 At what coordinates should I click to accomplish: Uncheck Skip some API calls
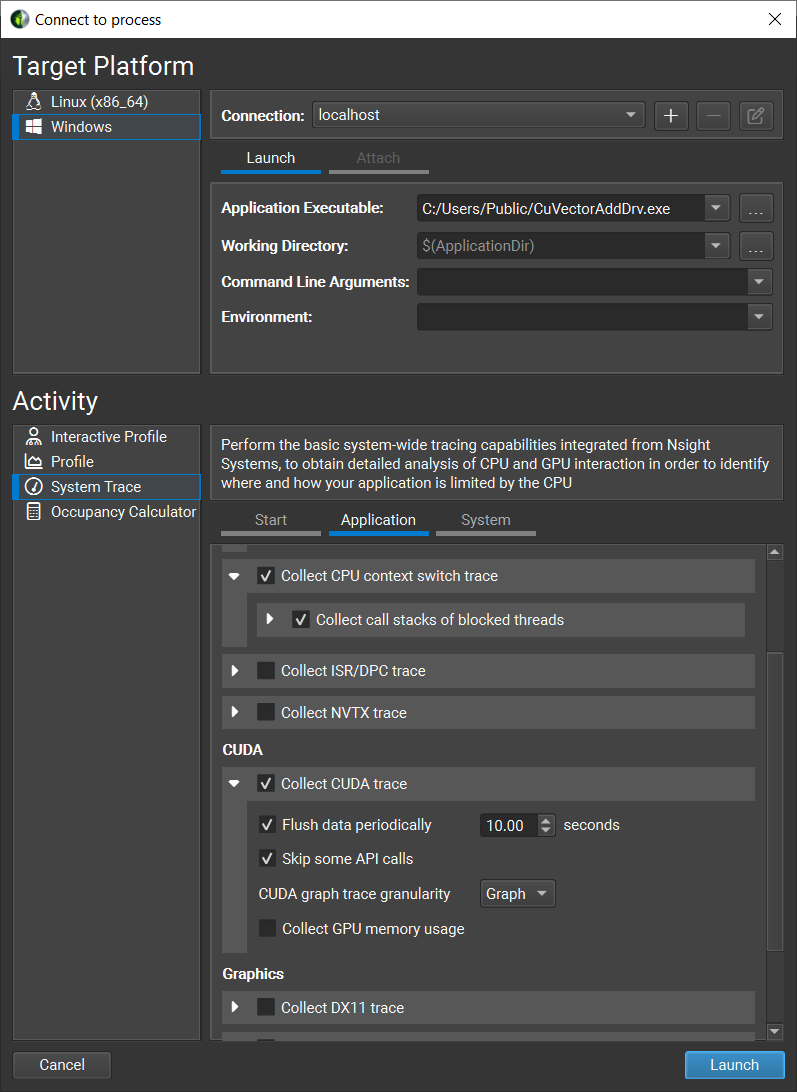(x=268, y=859)
